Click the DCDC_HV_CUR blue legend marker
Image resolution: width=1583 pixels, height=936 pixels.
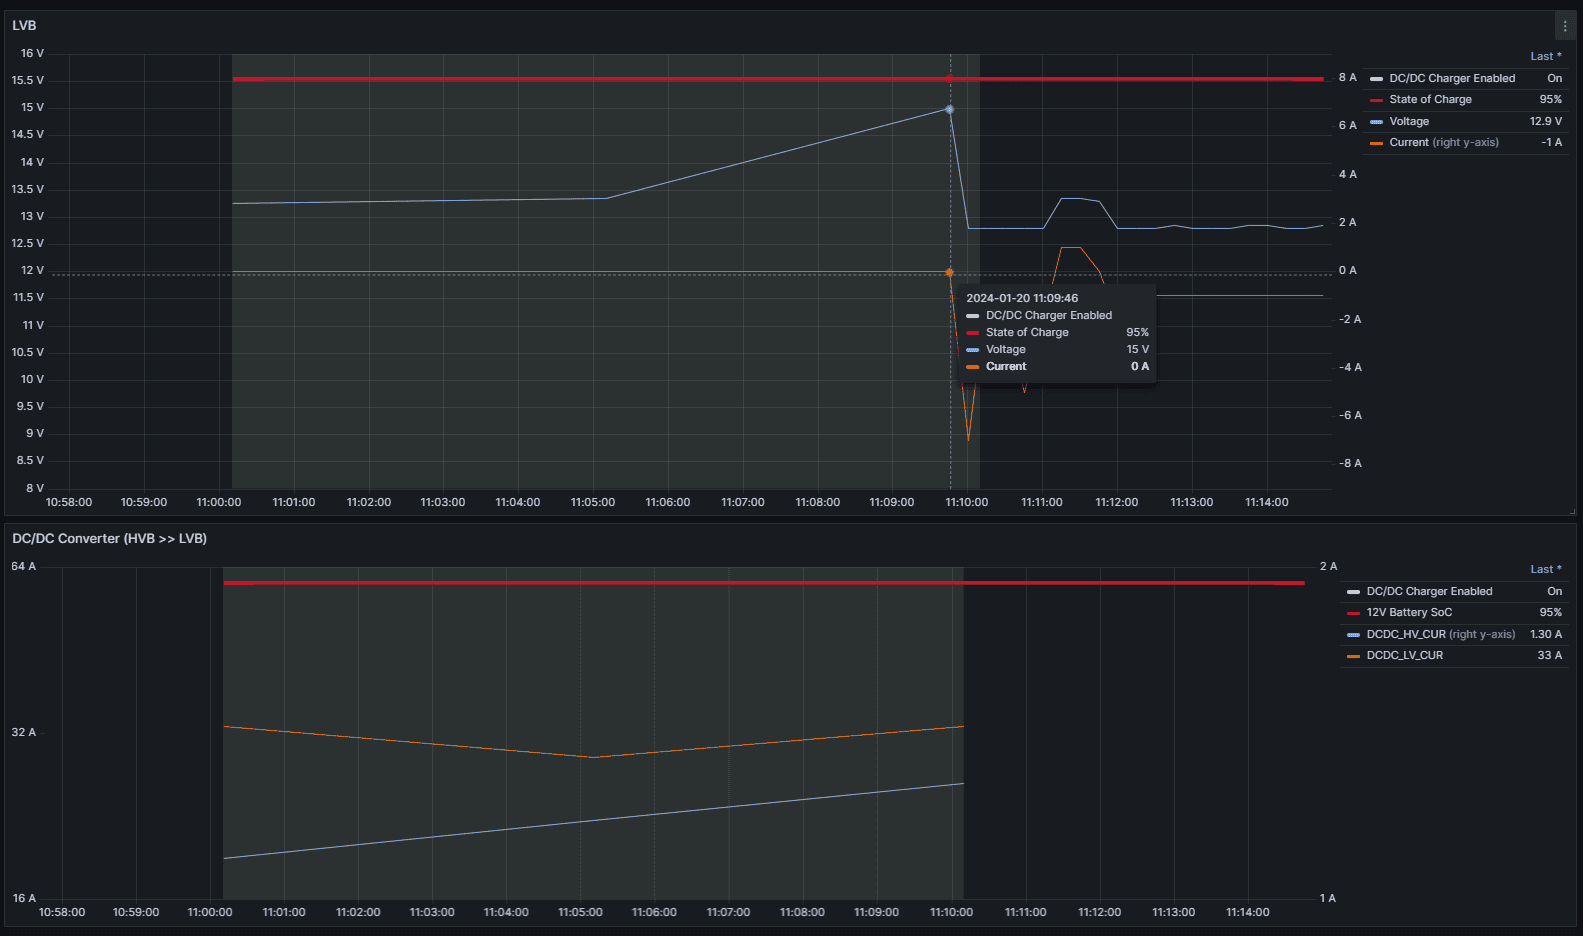pyautogui.click(x=1353, y=635)
